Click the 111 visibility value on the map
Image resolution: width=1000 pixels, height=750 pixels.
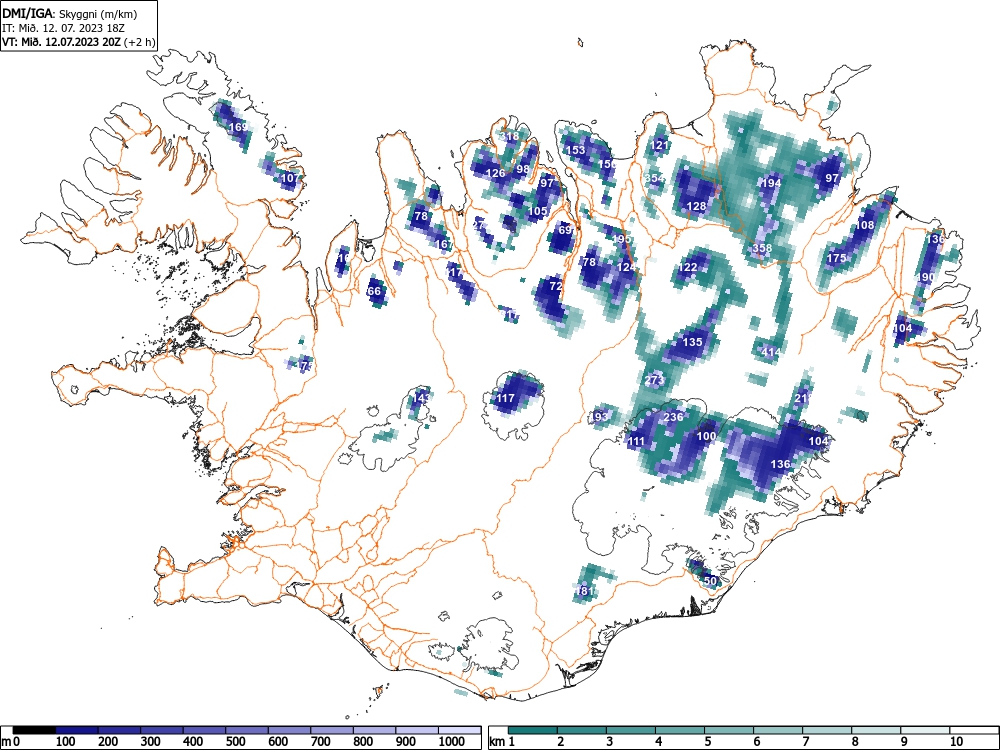point(636,441)
